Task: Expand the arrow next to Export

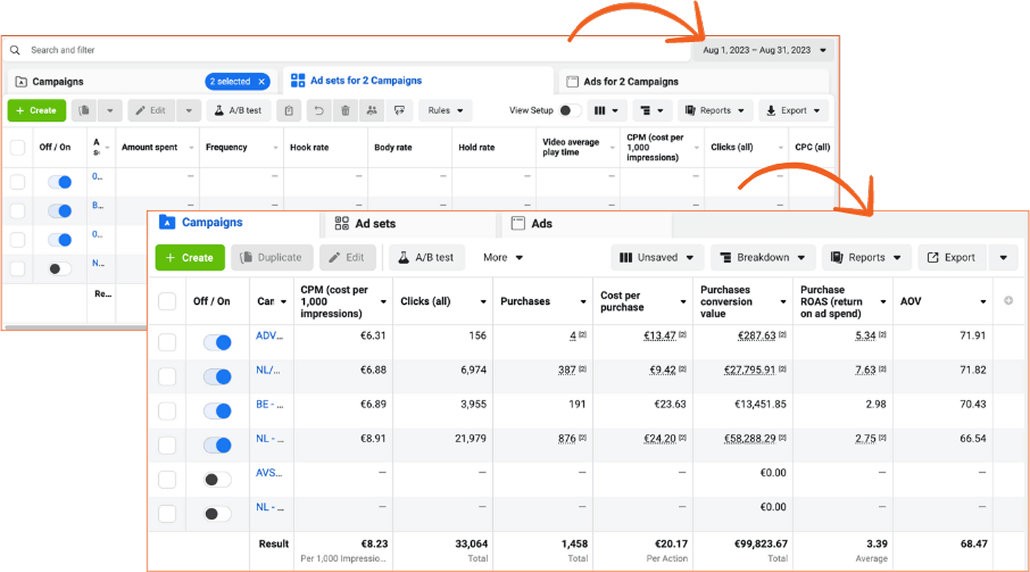Action: click(x=1003, y=257)
